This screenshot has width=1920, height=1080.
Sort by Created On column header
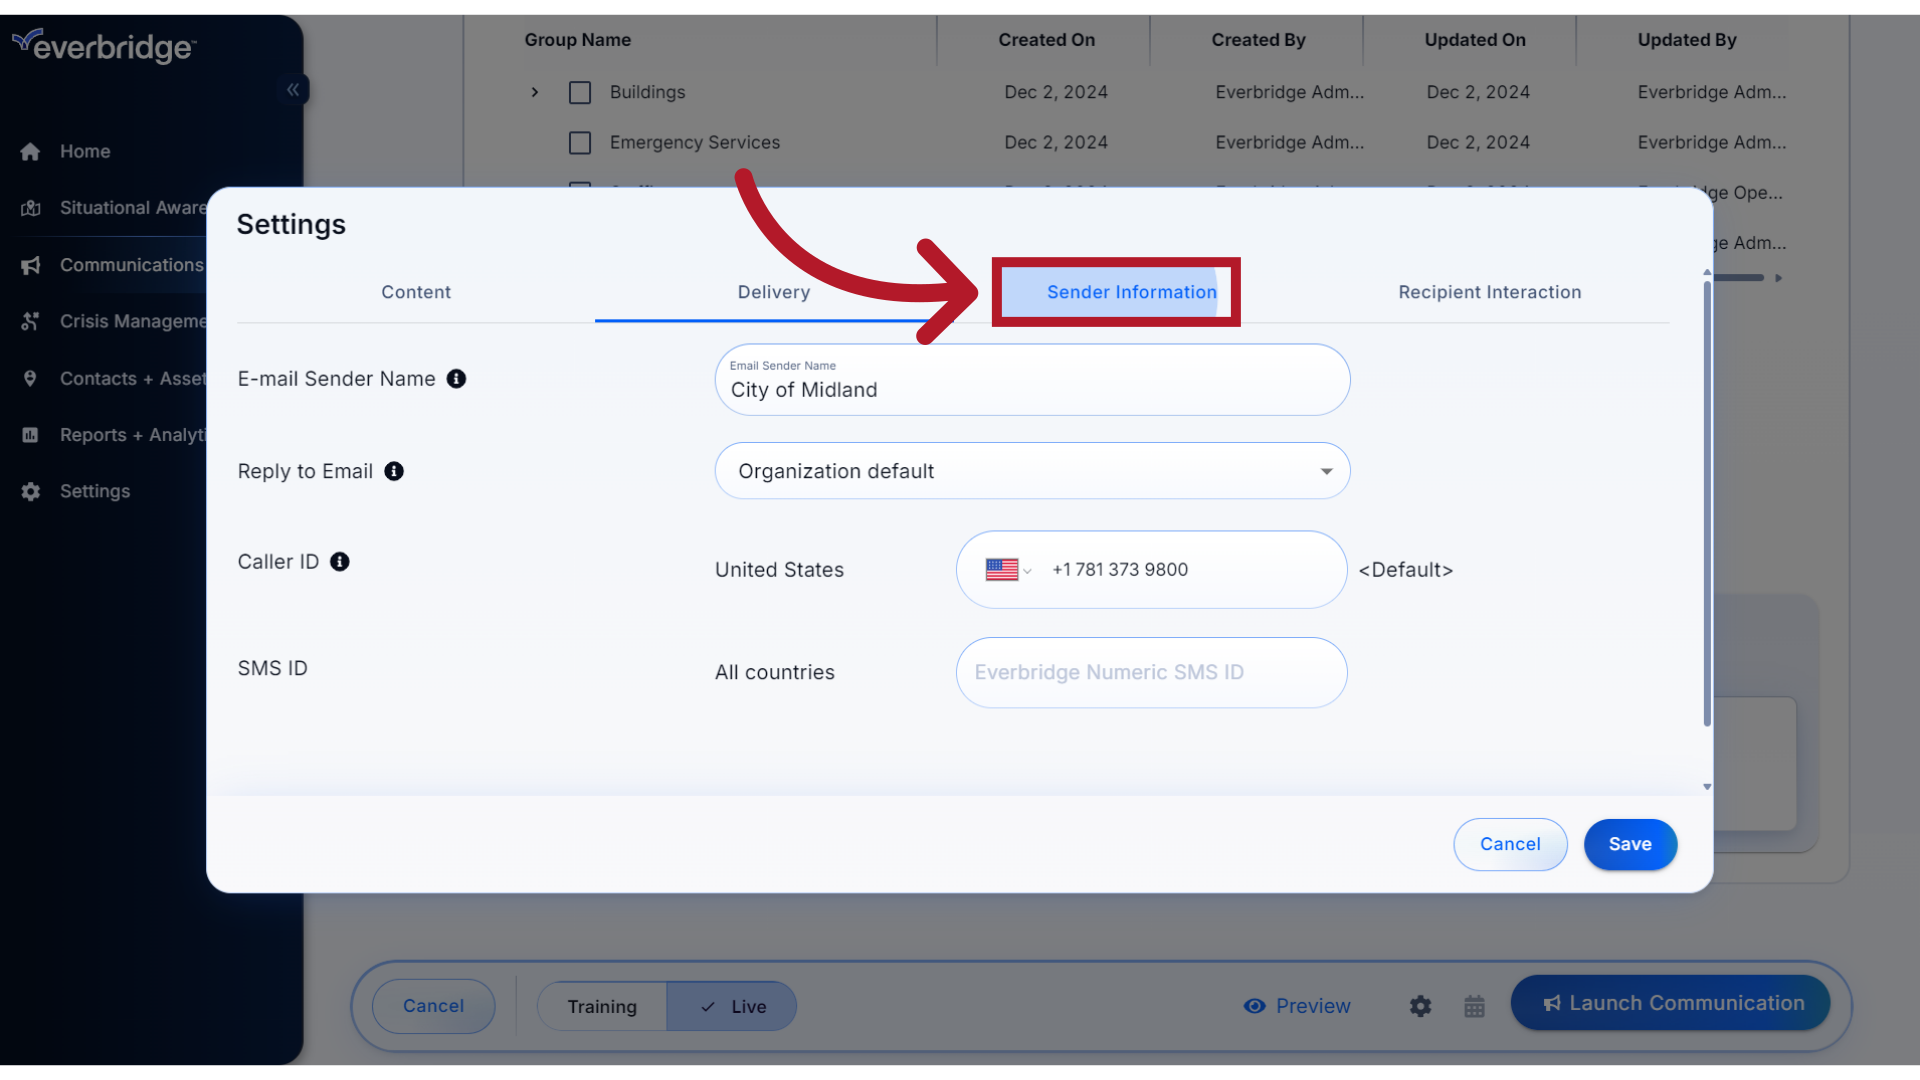click(1046, 40)
